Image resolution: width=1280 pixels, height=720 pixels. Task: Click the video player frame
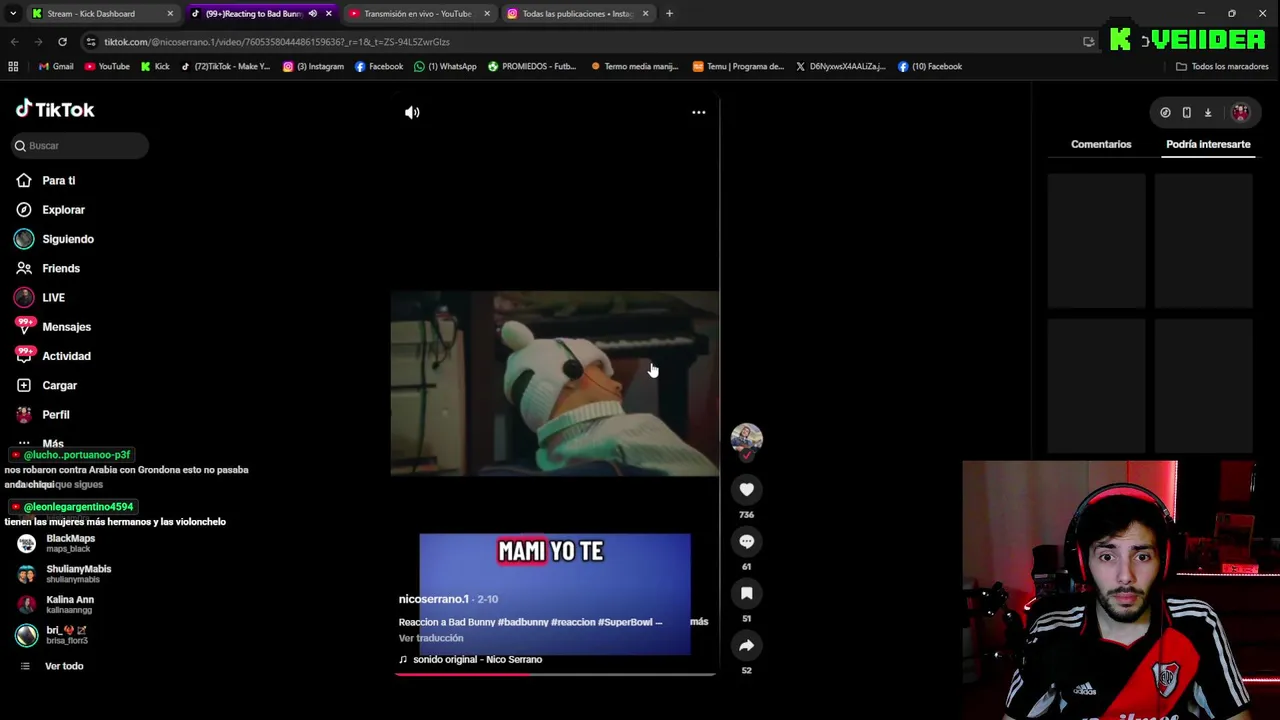pos(555,384)
